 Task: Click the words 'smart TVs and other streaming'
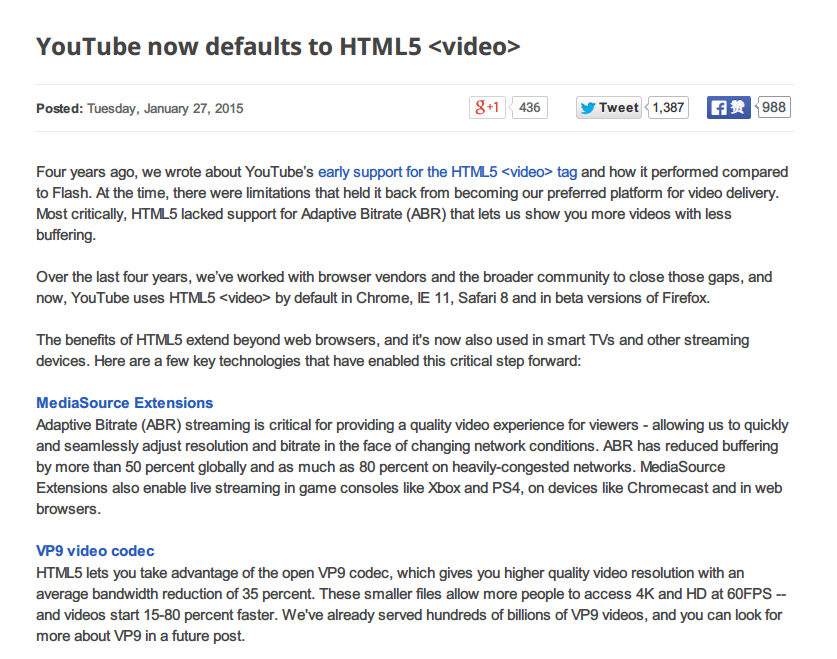pos(648,340)
